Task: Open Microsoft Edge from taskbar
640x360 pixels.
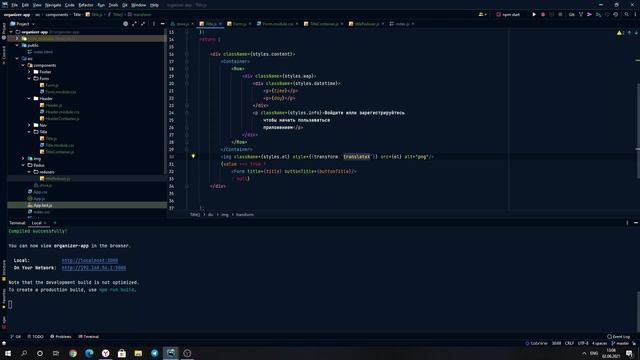Action: tap(89, 353)
